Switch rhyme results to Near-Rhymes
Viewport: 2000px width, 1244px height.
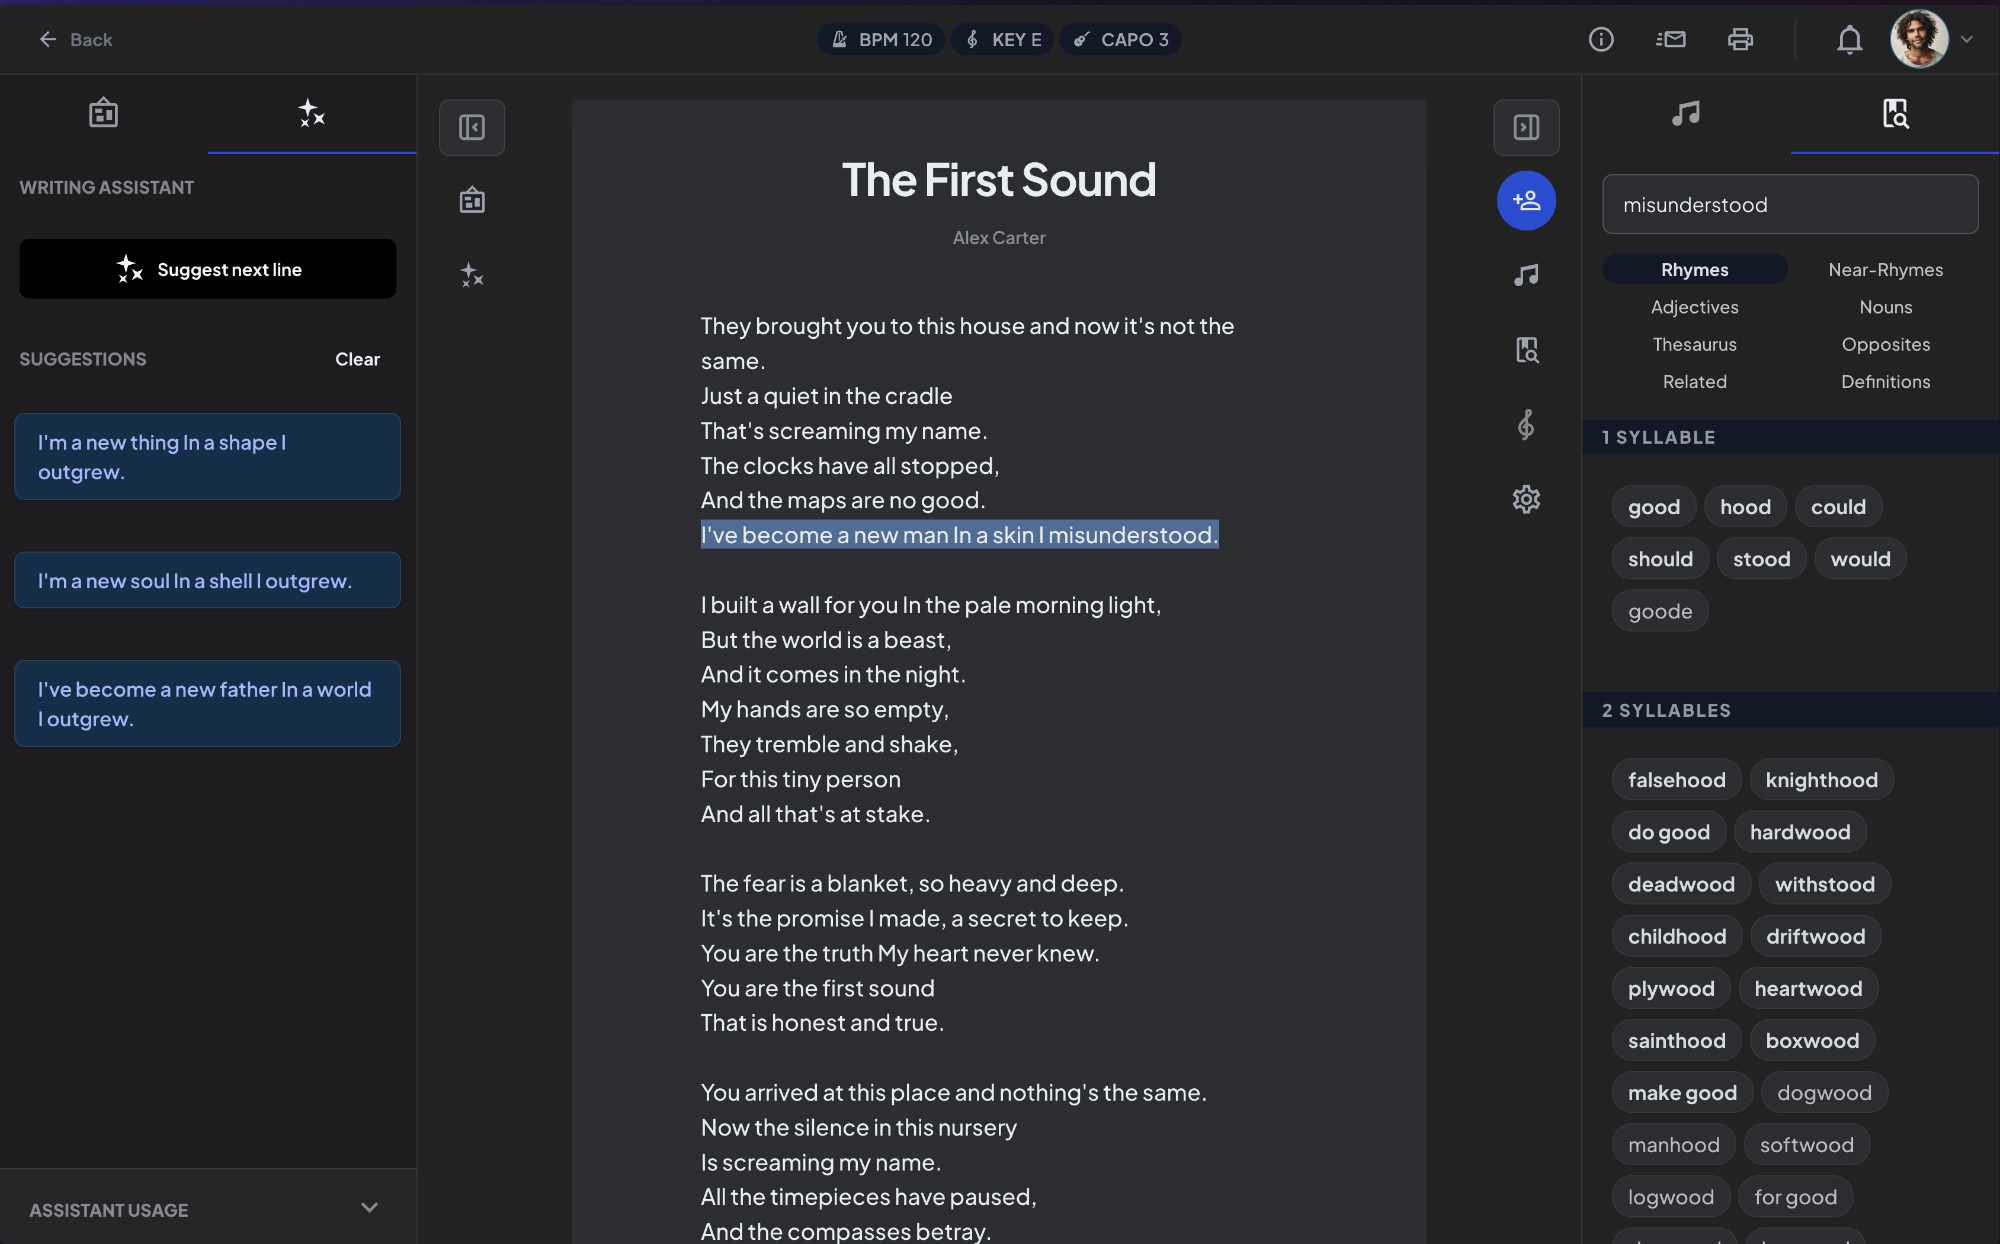tap(1885, 269)
